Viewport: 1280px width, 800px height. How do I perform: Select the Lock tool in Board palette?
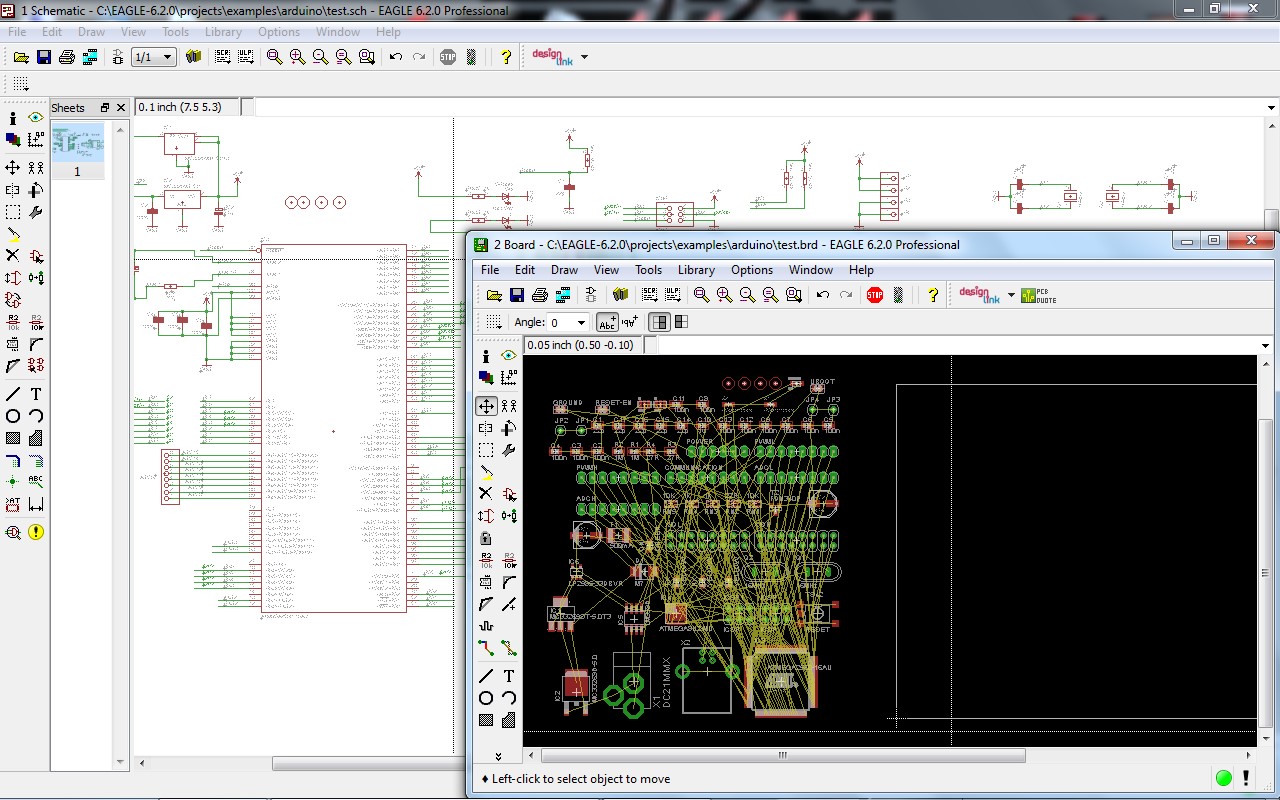pos(486,538)
